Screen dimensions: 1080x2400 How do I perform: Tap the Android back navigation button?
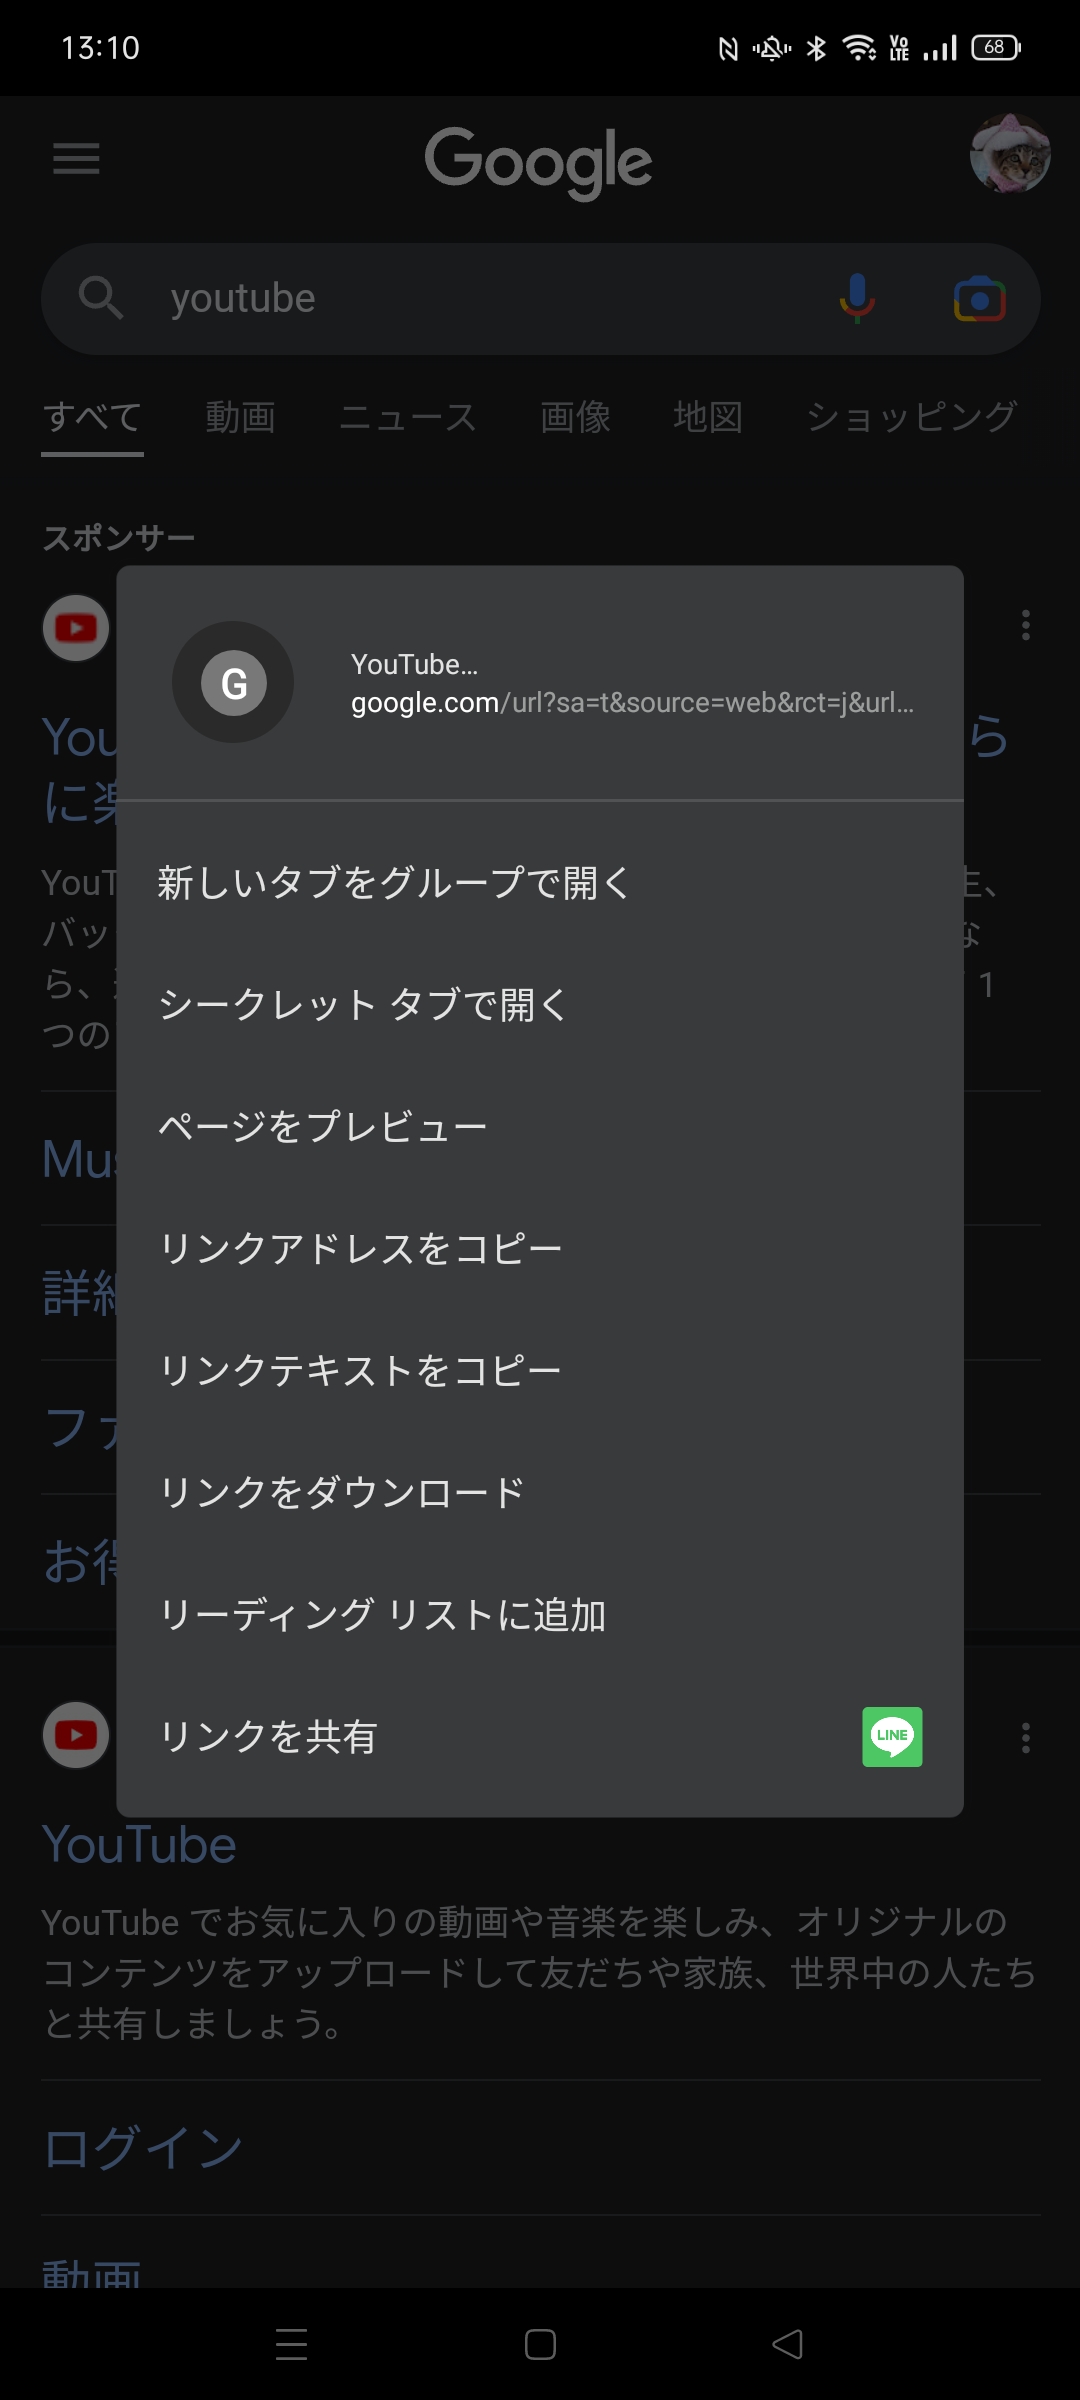pos(788,2344)
